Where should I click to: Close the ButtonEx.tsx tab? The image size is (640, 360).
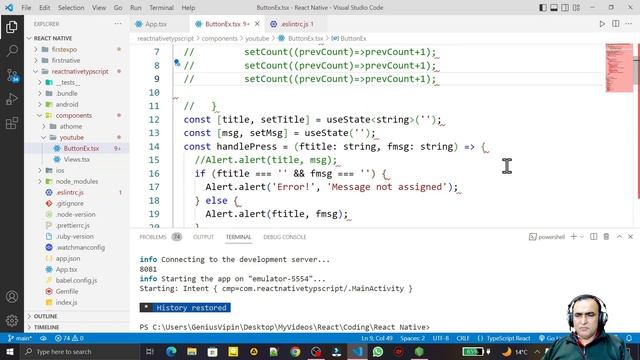[257, 24]
